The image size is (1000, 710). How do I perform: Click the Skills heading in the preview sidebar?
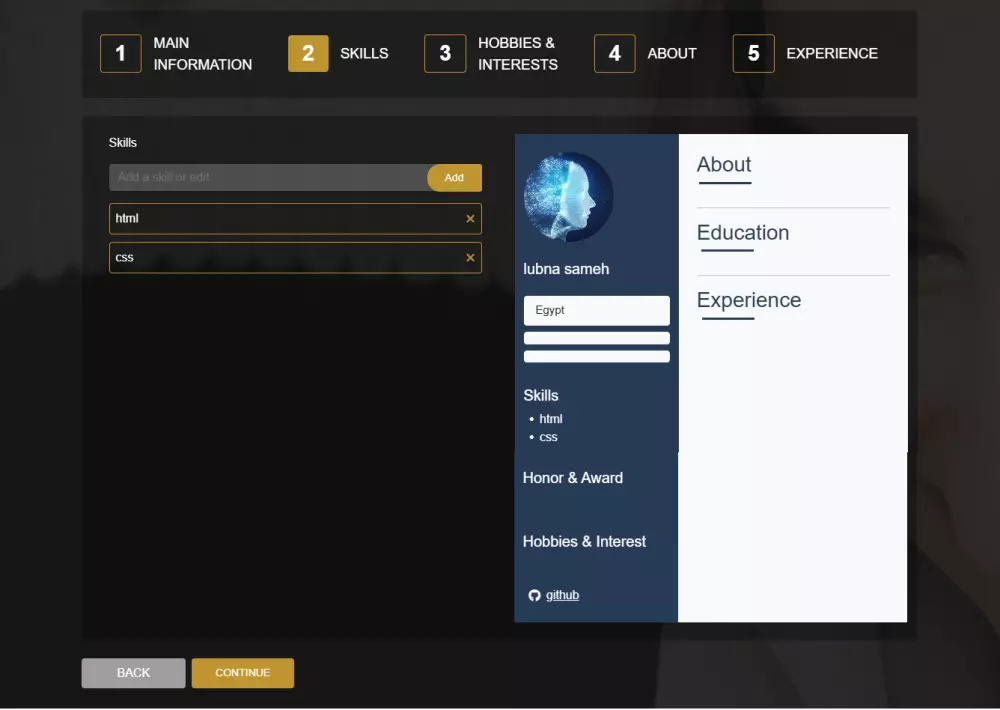click(x=541, y=396)
